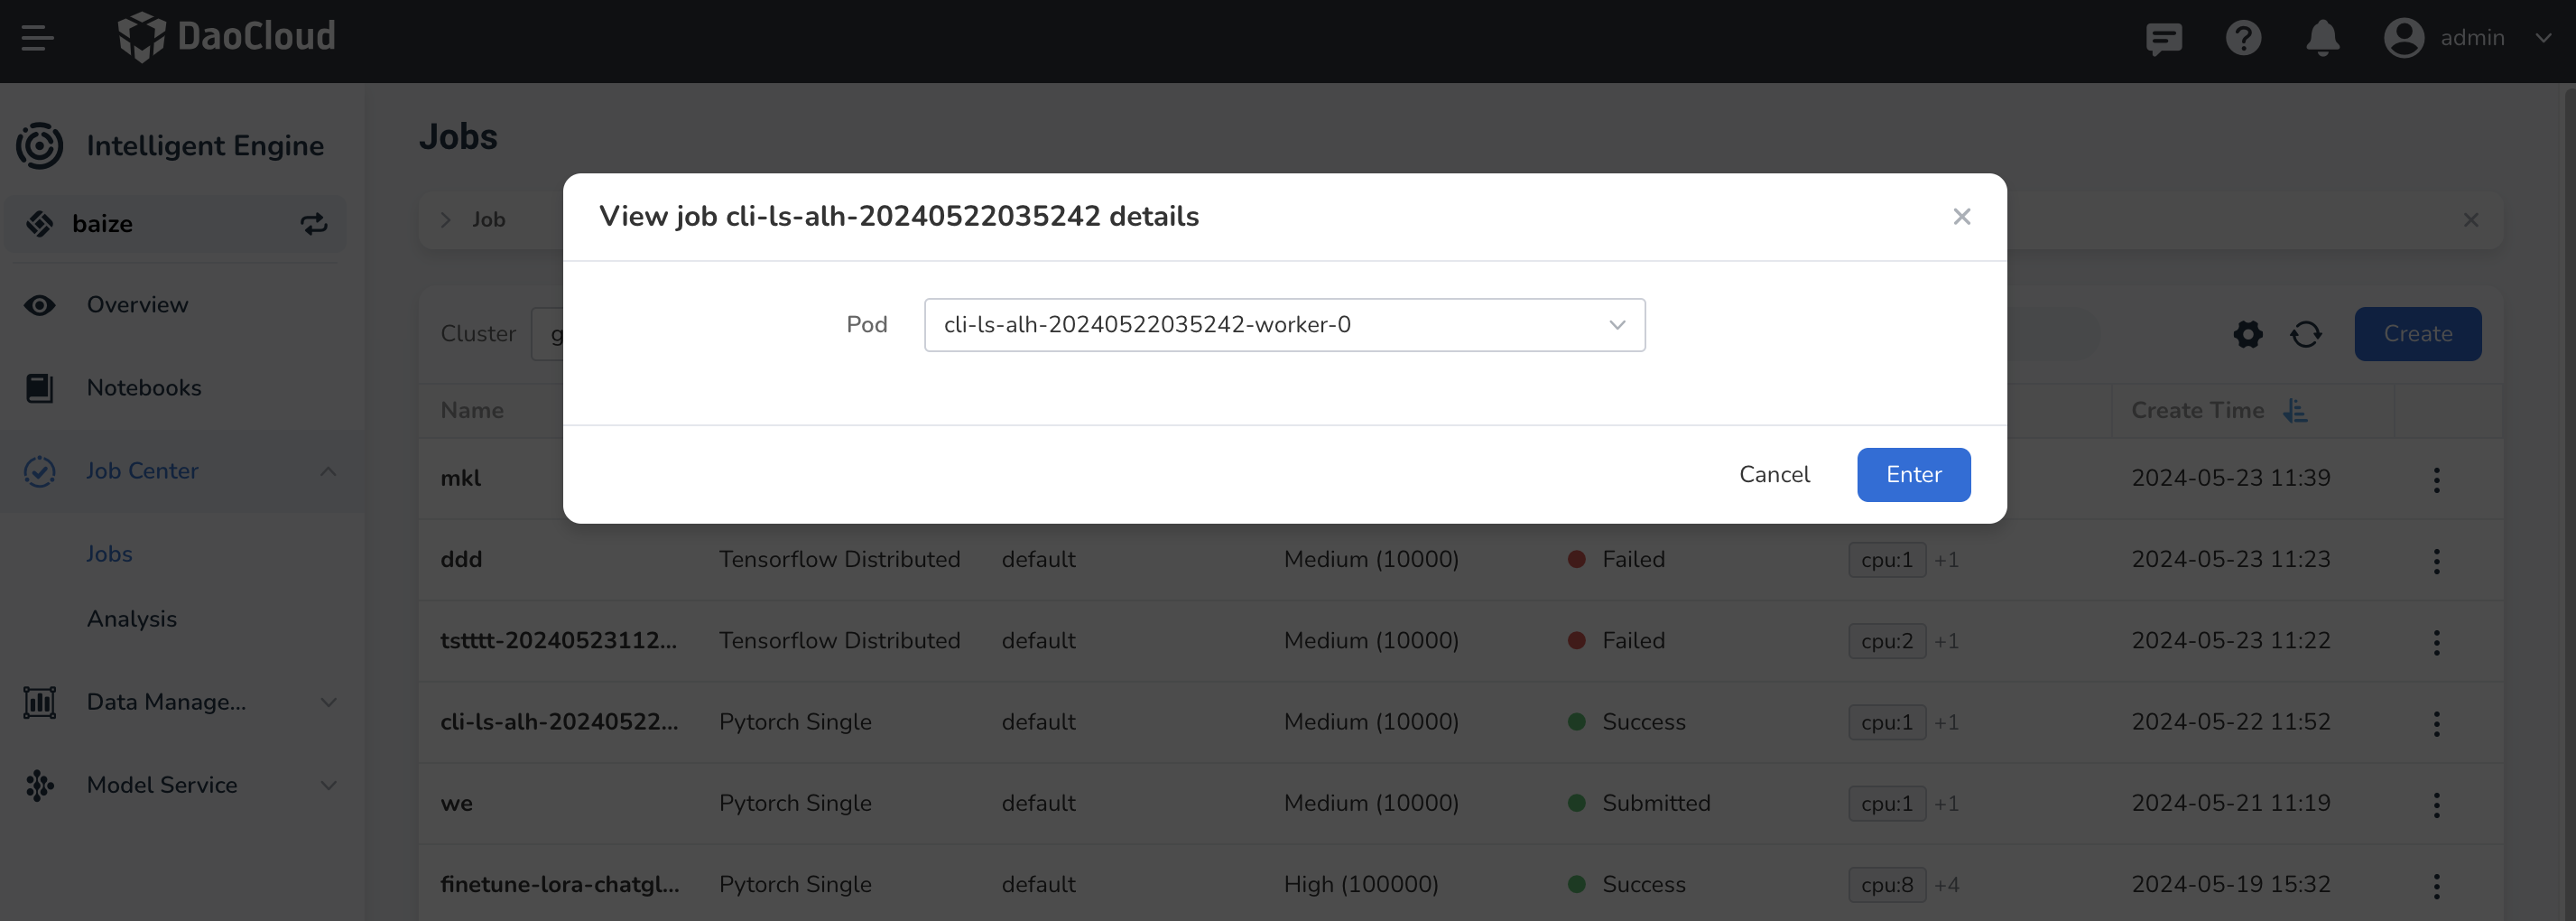Switch workspace using the baize swap icon

(x=314, y=224)
